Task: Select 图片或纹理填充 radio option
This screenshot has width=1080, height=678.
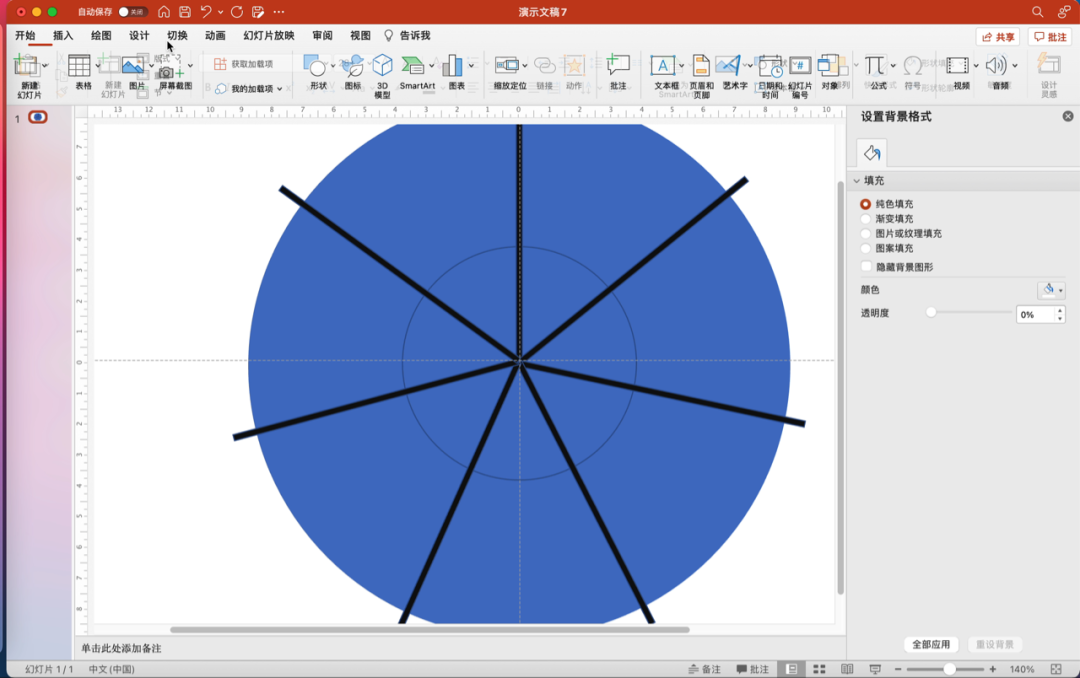Action: pos(865,234)
